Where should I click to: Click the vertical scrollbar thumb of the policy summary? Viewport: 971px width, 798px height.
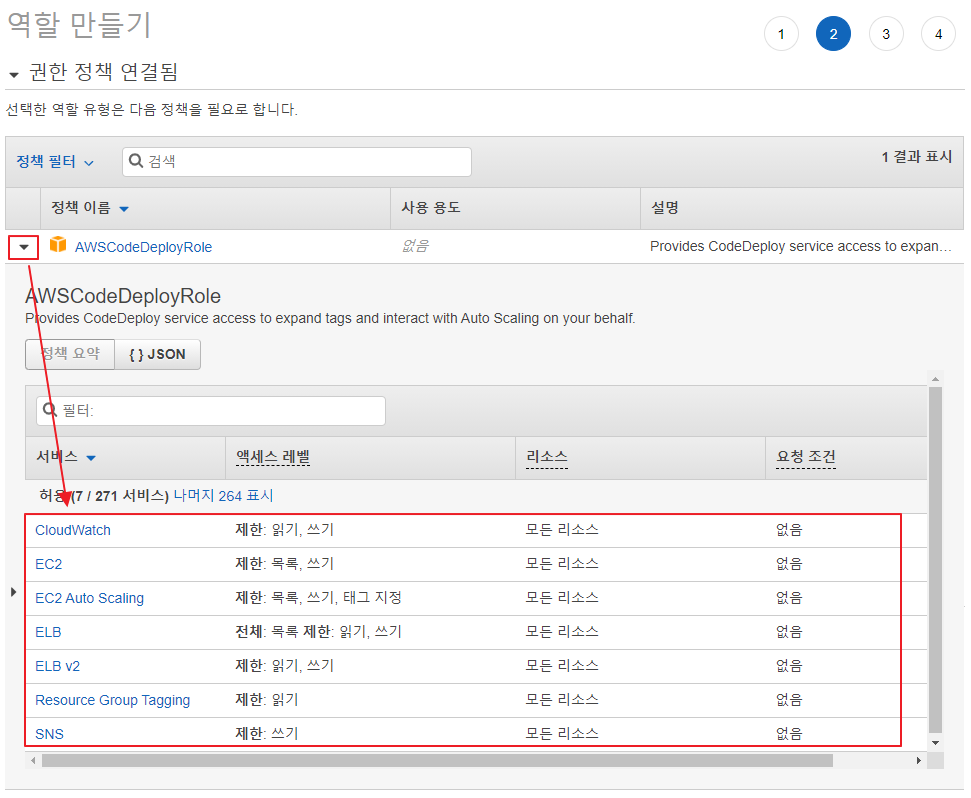pyautogui.click(x=935, y=560)
